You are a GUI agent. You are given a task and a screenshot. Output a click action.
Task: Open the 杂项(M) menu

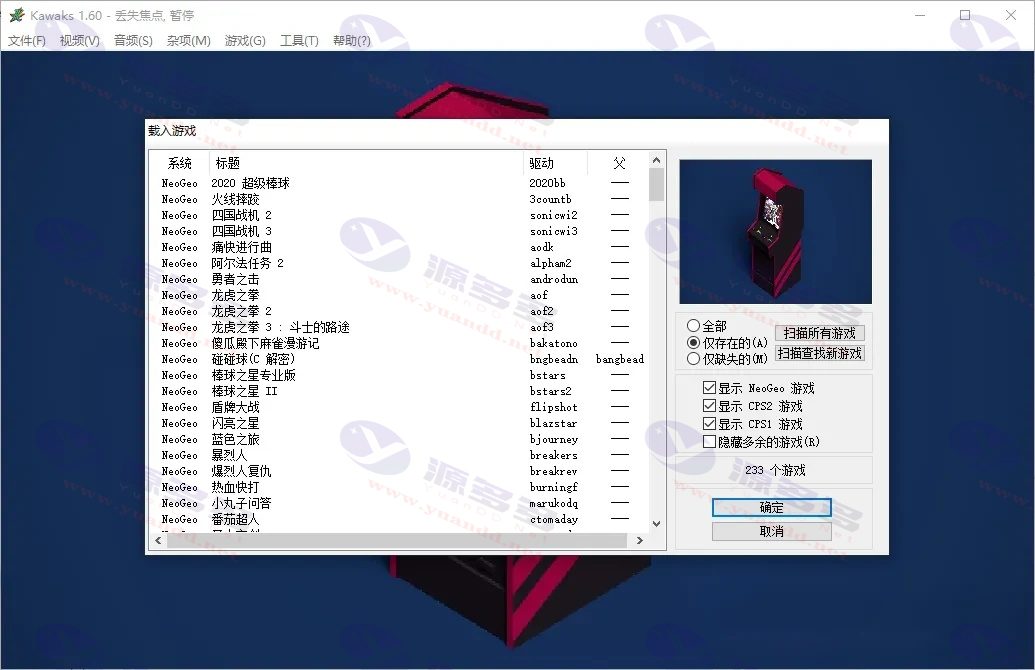point(189,41)
